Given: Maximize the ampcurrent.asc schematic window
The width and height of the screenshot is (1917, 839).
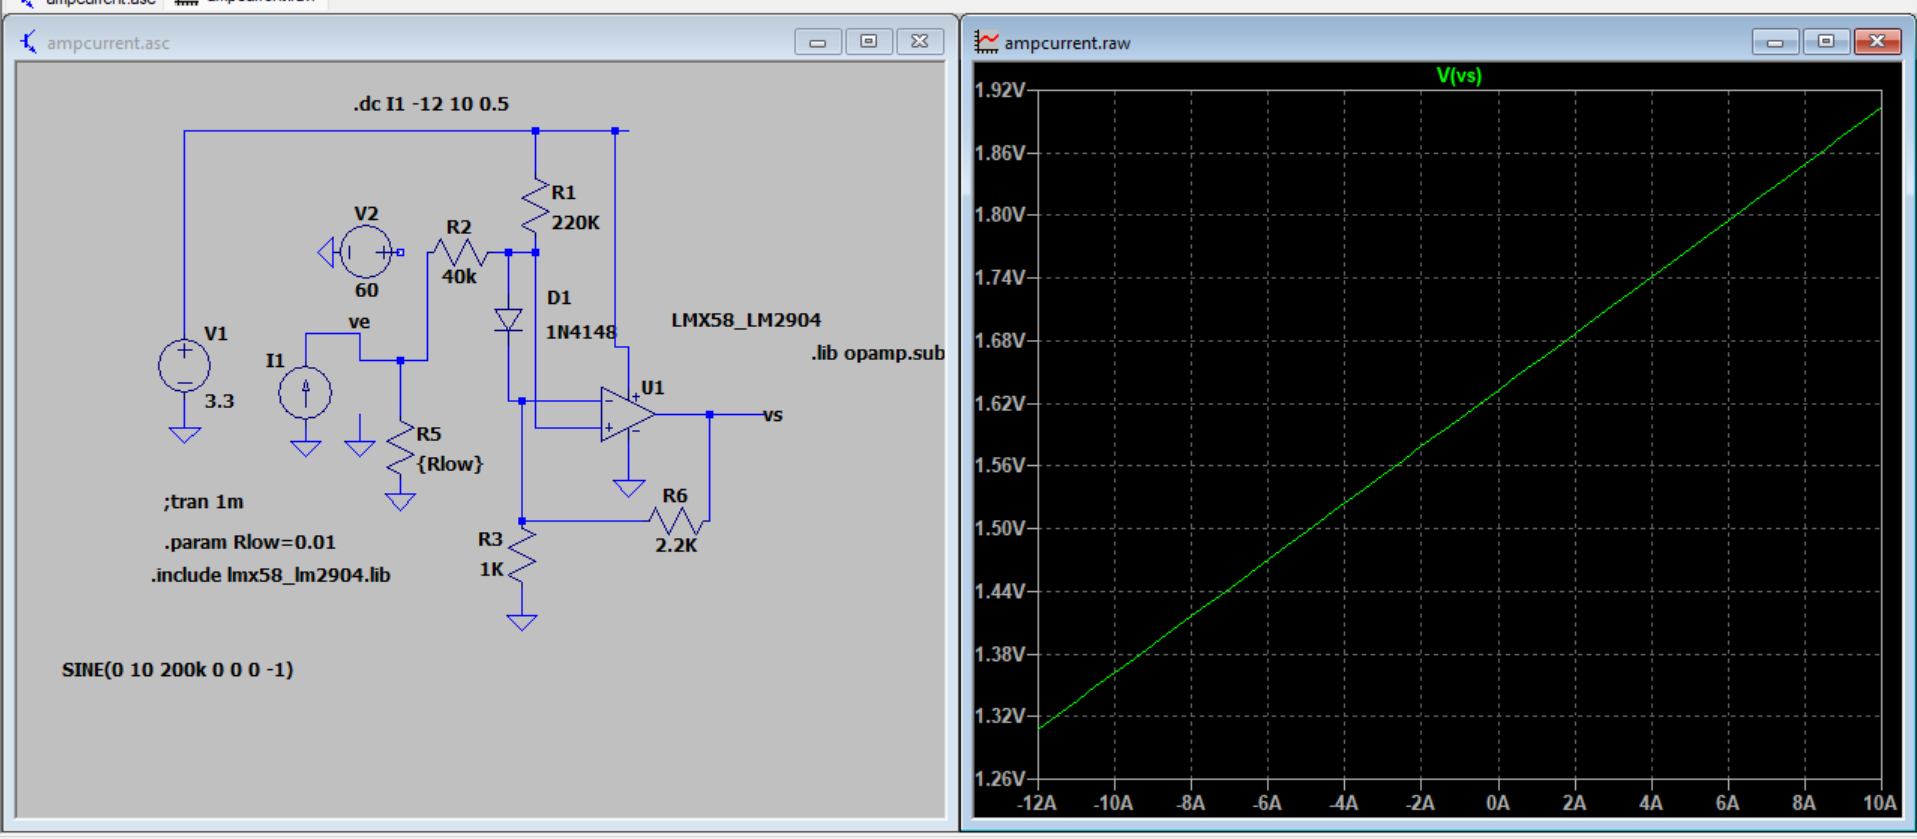Looking at the screenshot, I should click(x=868, y=41).
